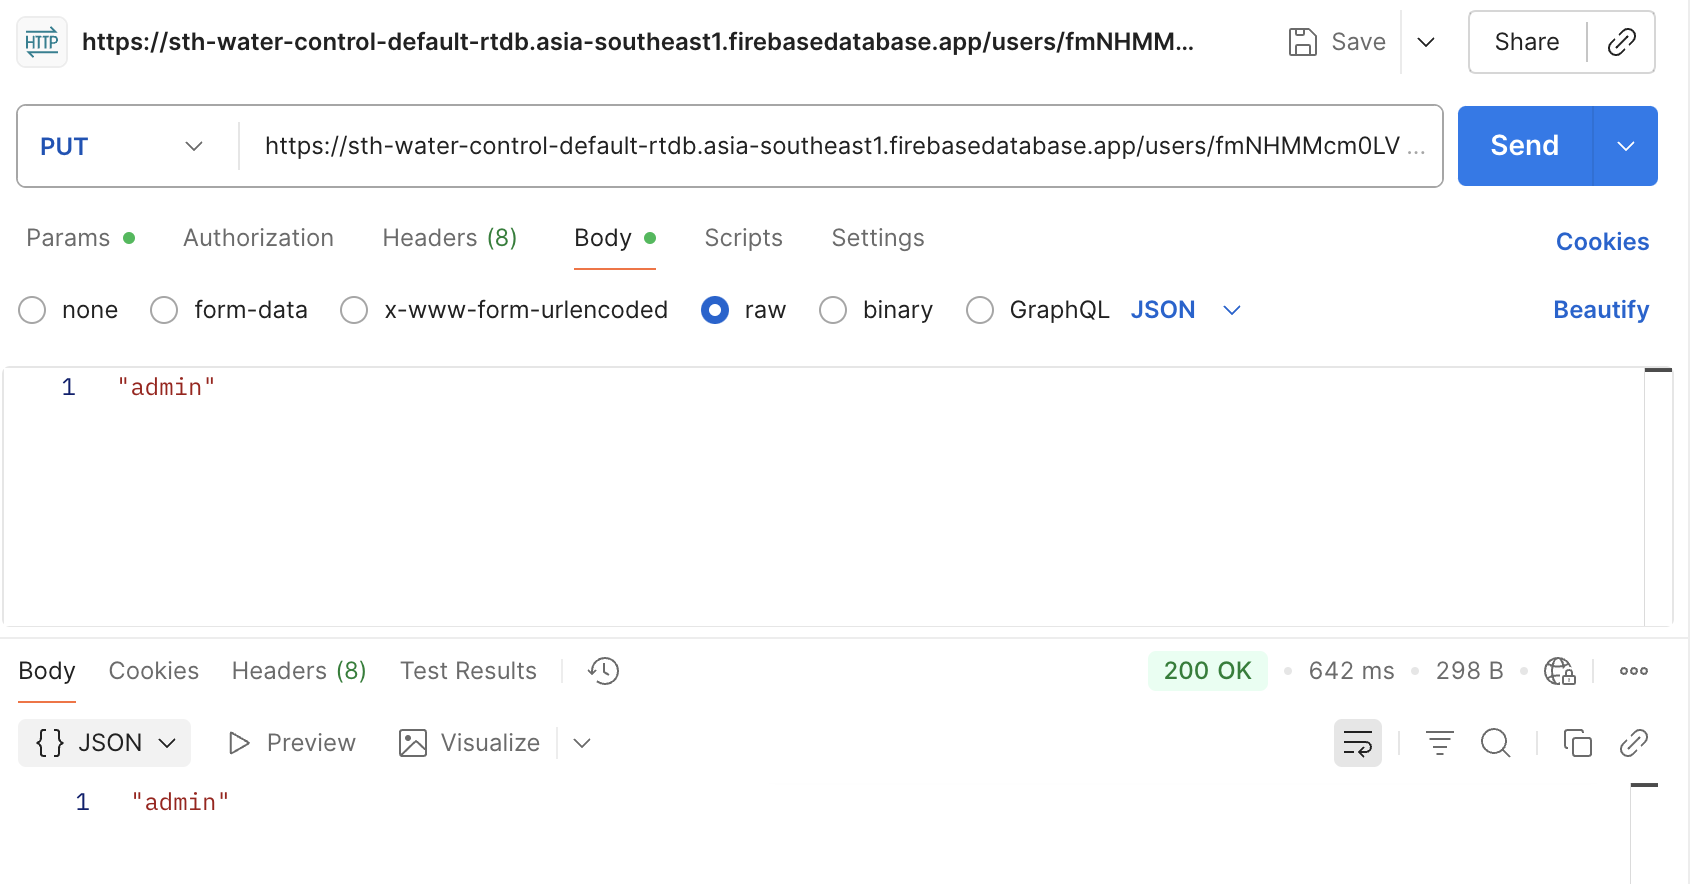The height and width of the screenshot is (884, 1692).
Task: Click the request body editor scrollbar
Action: click(x=1658, y=495)
